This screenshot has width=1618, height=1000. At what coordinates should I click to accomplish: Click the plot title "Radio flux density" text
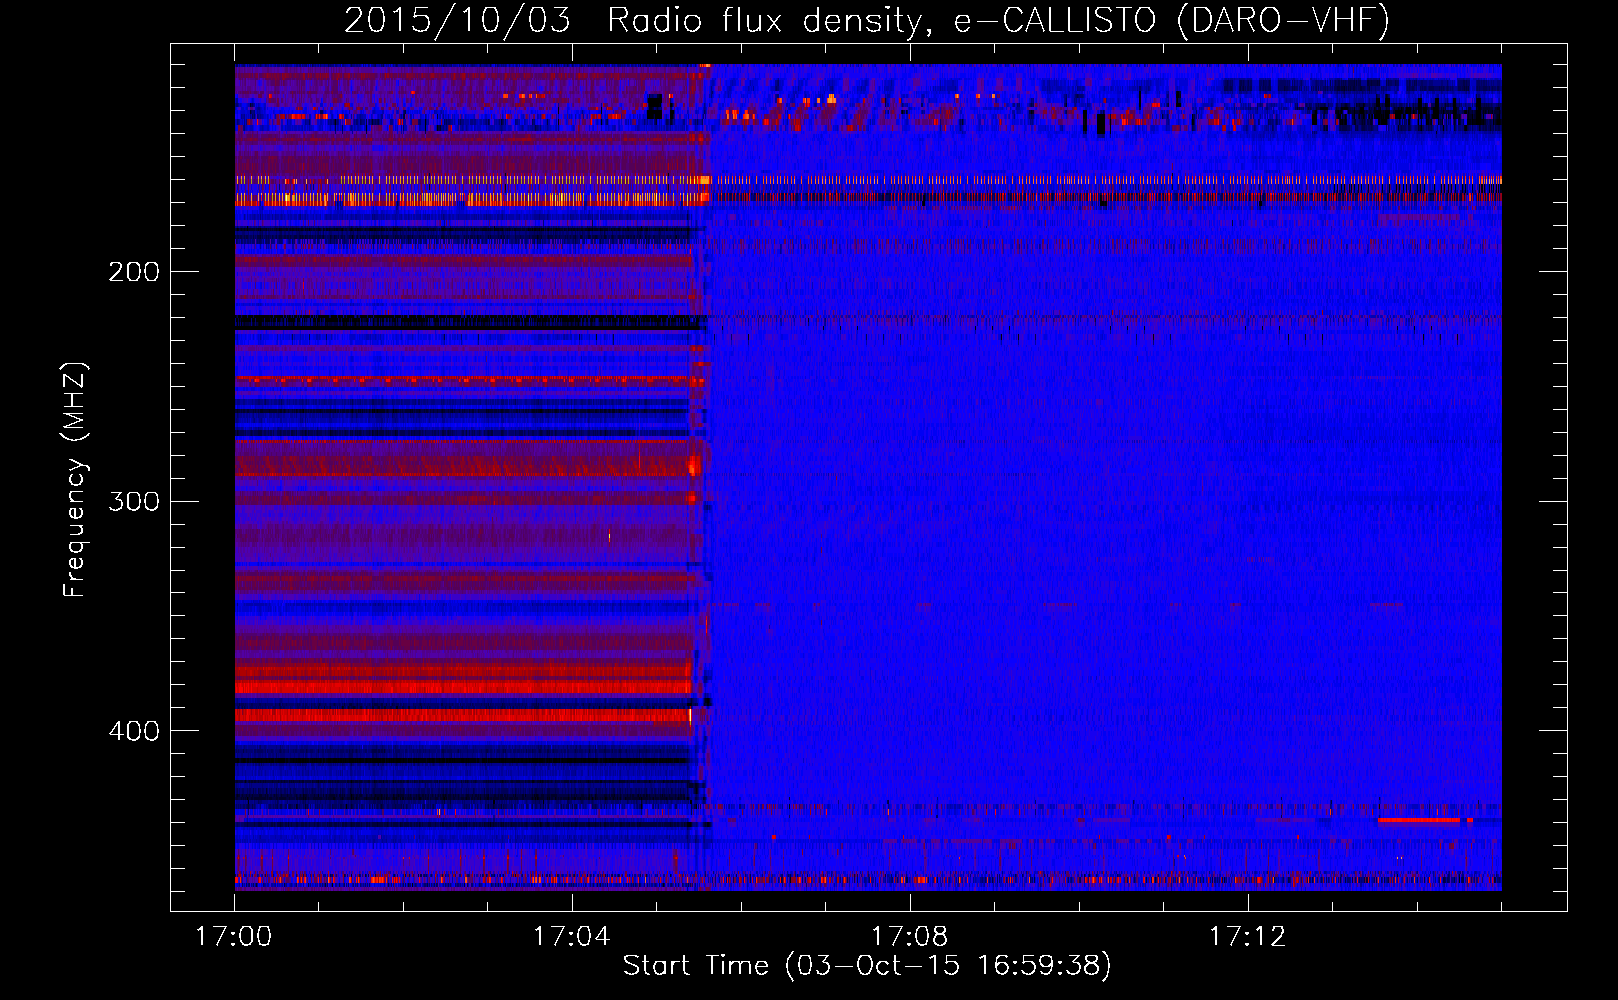764,20
